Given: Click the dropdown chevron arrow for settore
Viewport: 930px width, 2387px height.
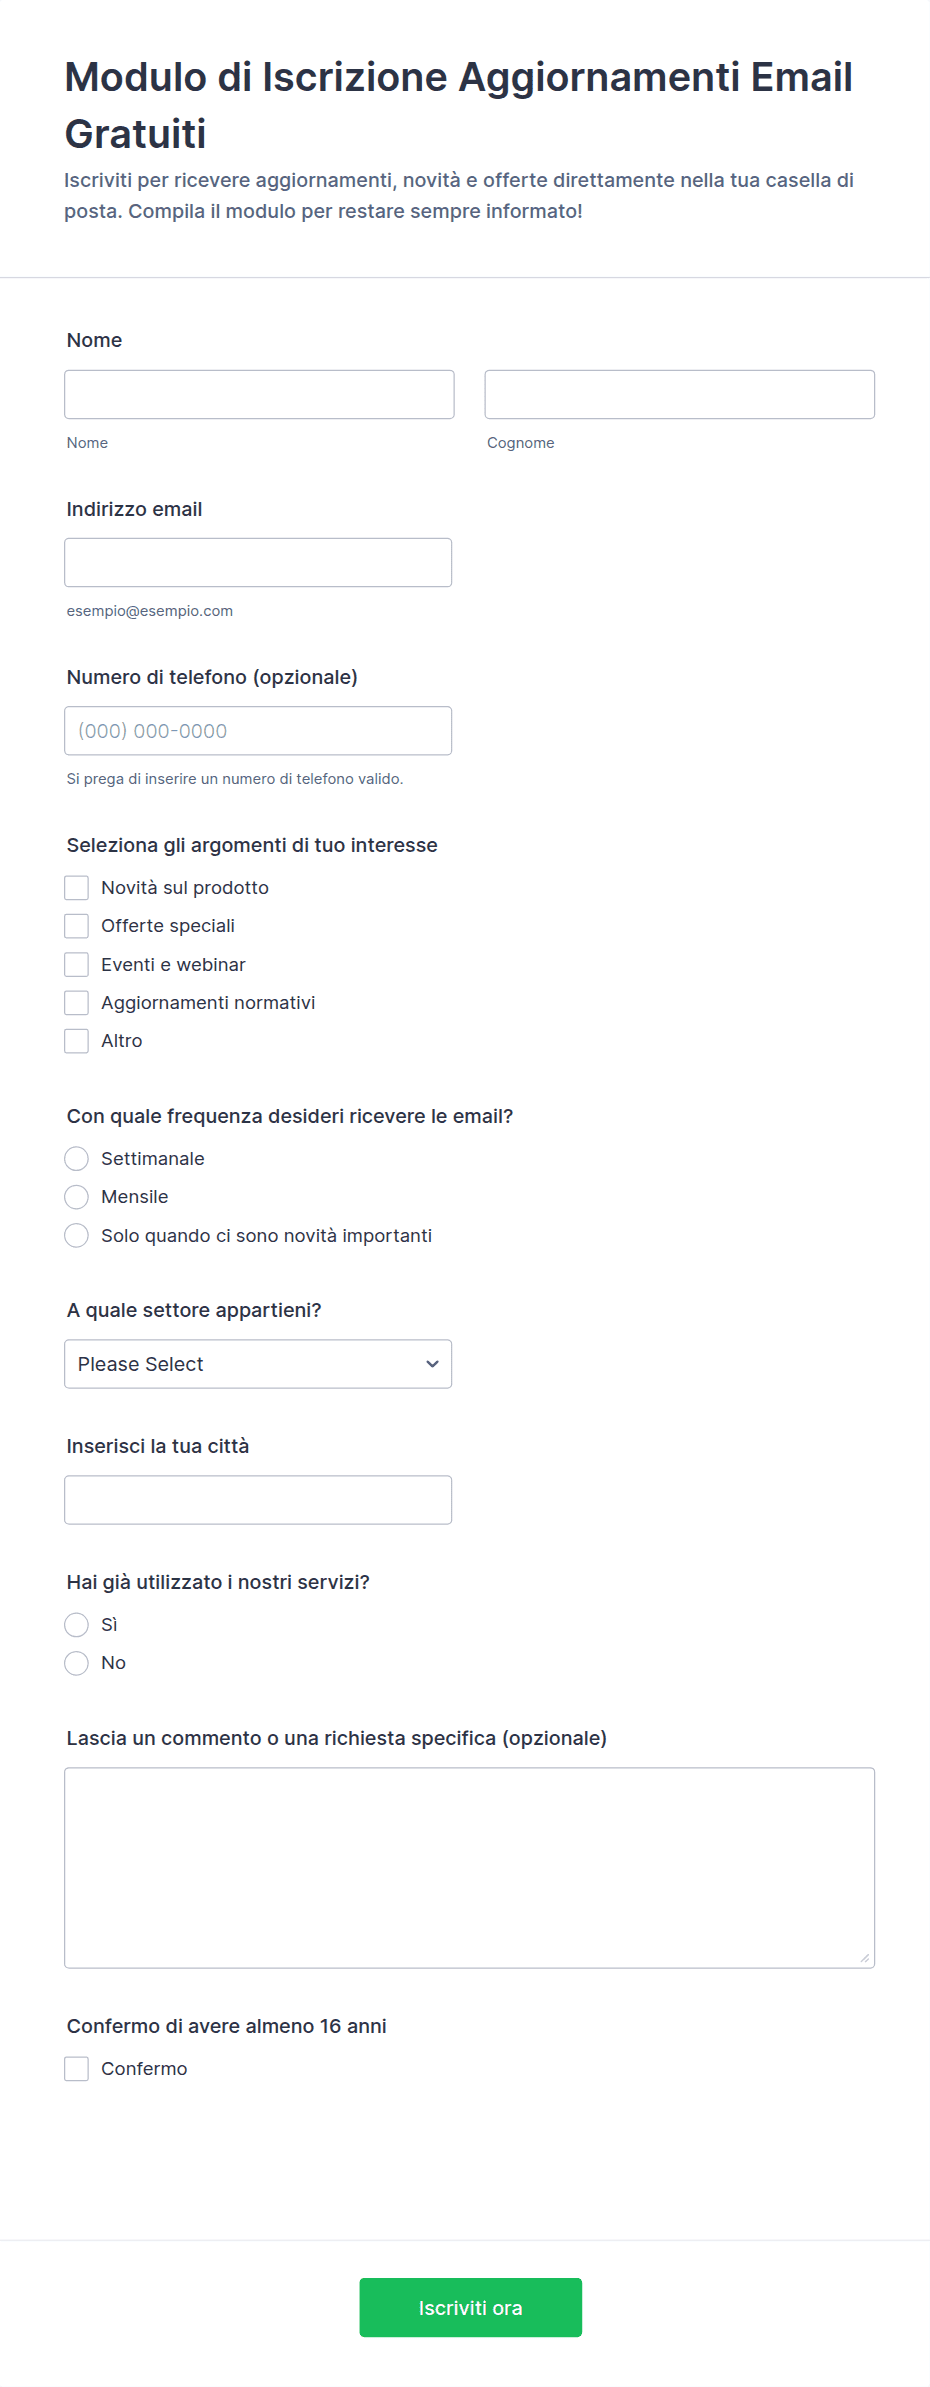Looking at the screenshot, I should point(432,1364).
